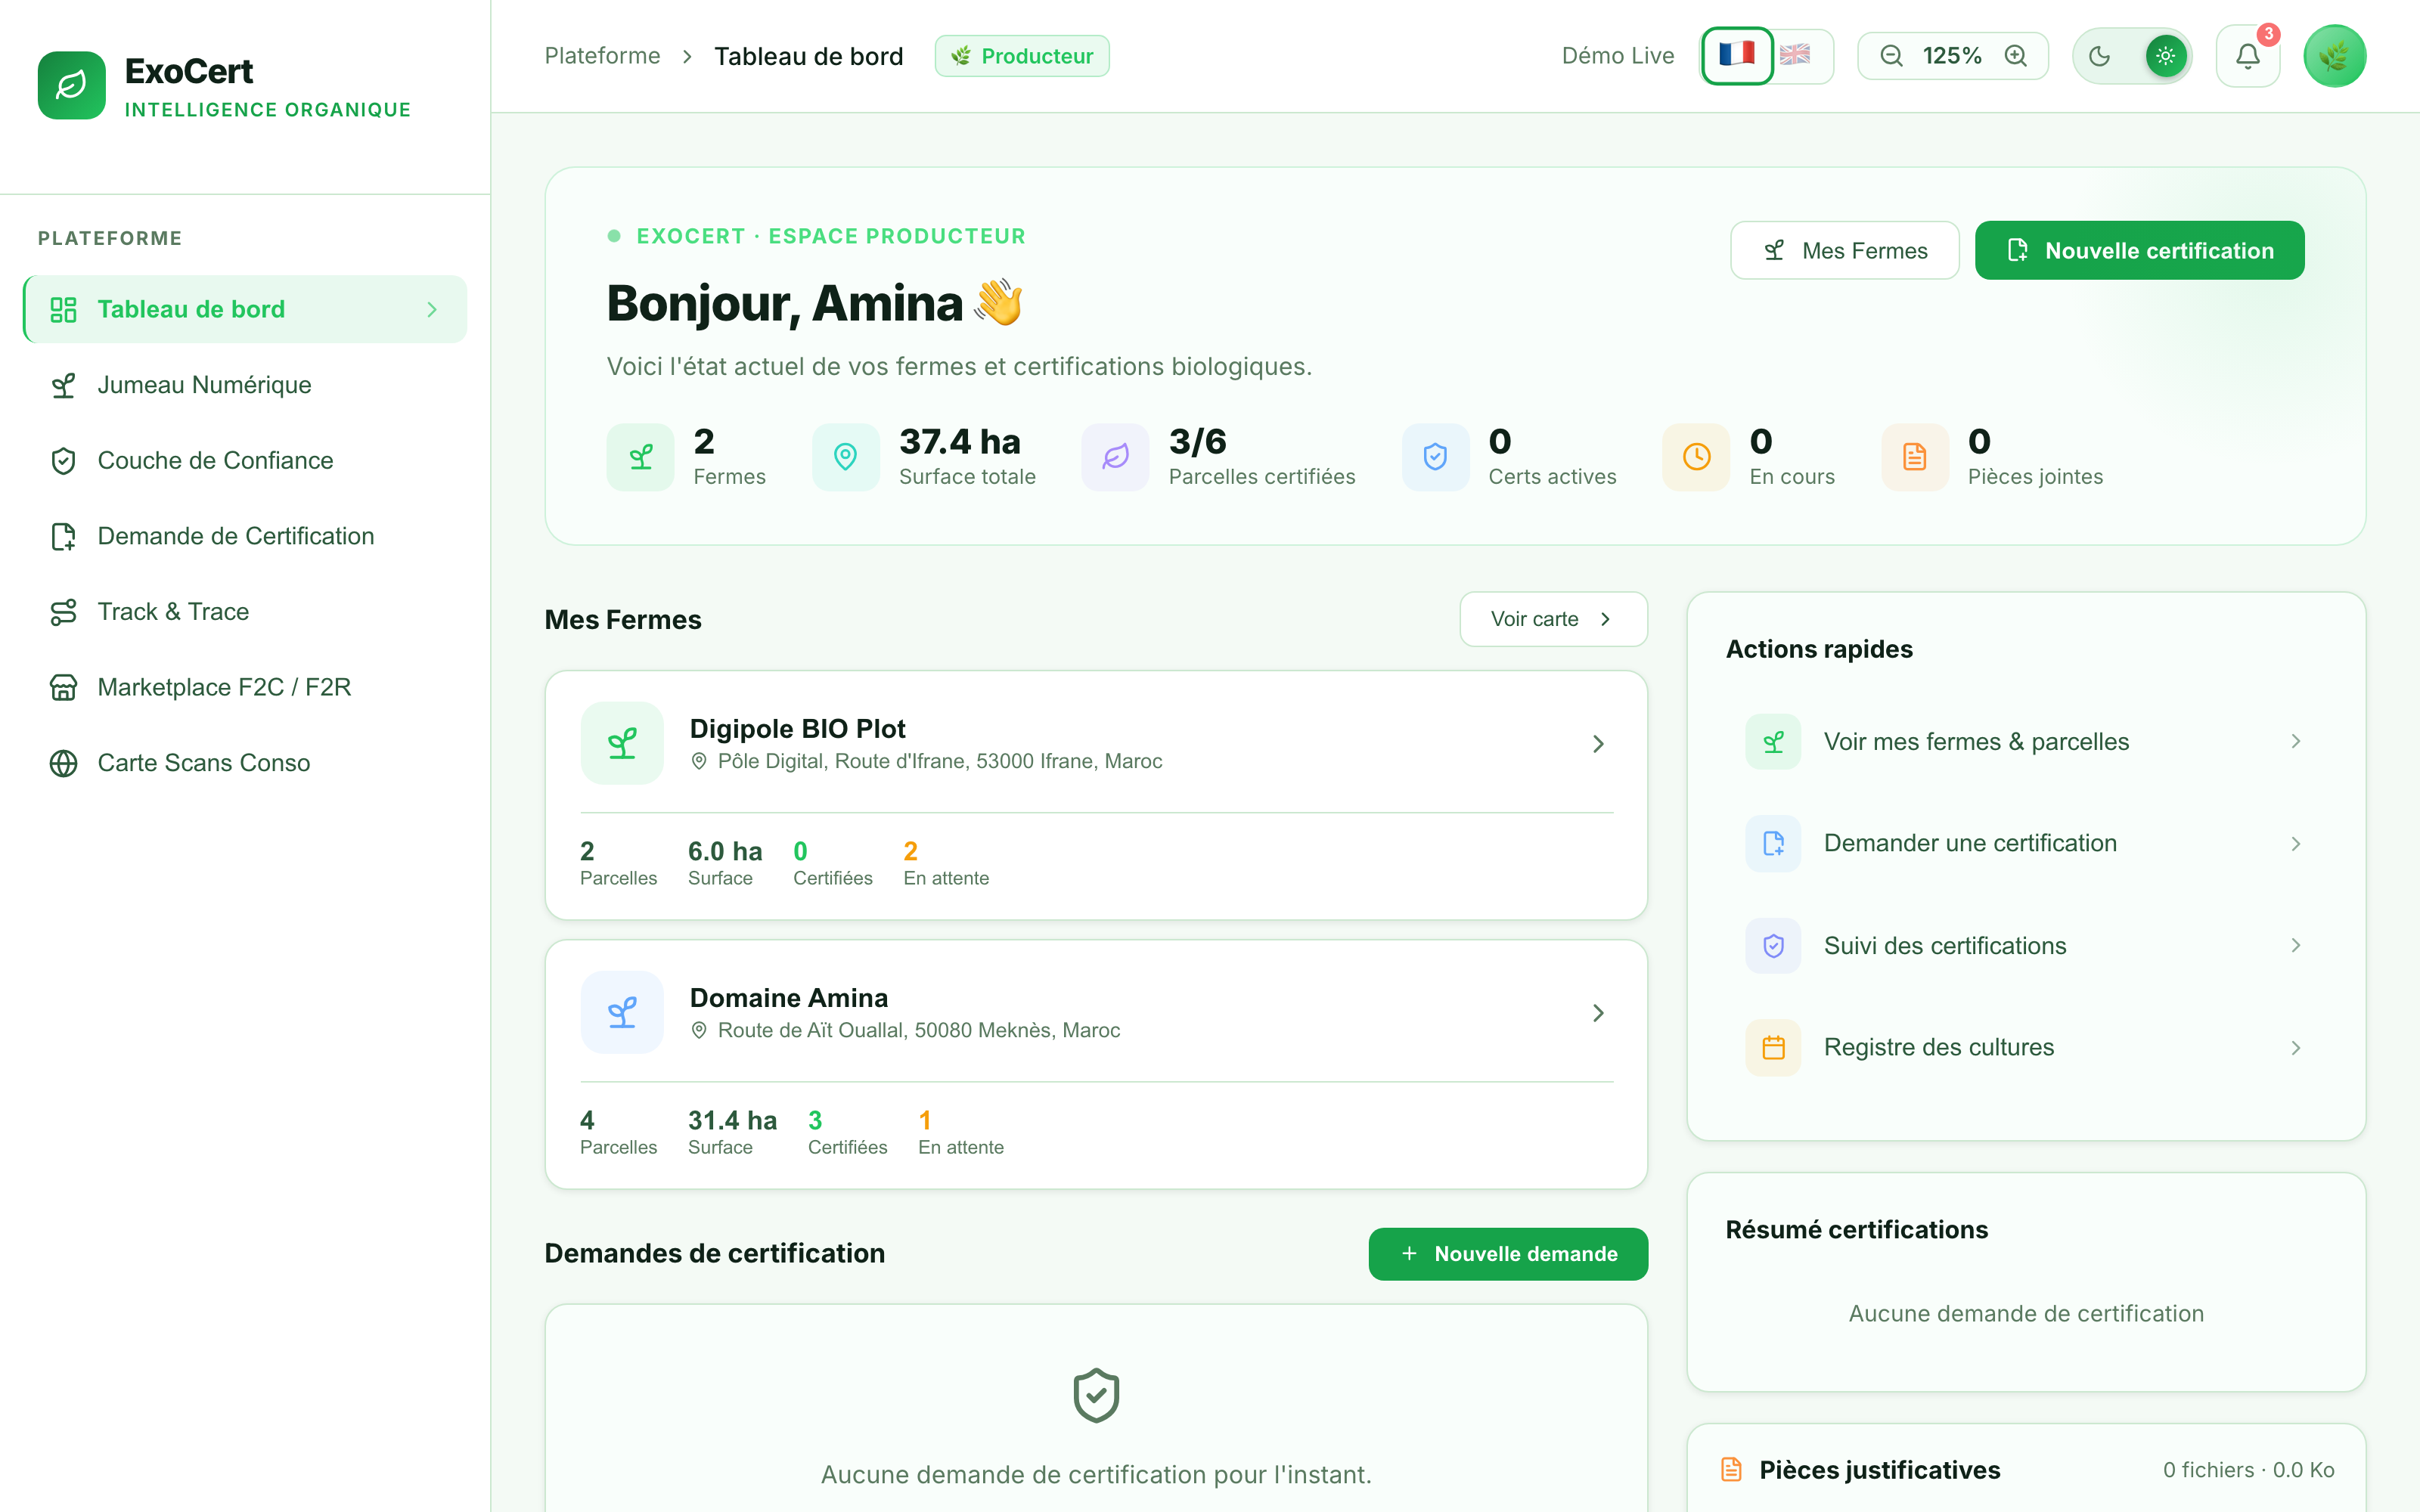Open Jumeau Numérique in sidebar
This screenshot has height=1512, width=2420.
245,385
